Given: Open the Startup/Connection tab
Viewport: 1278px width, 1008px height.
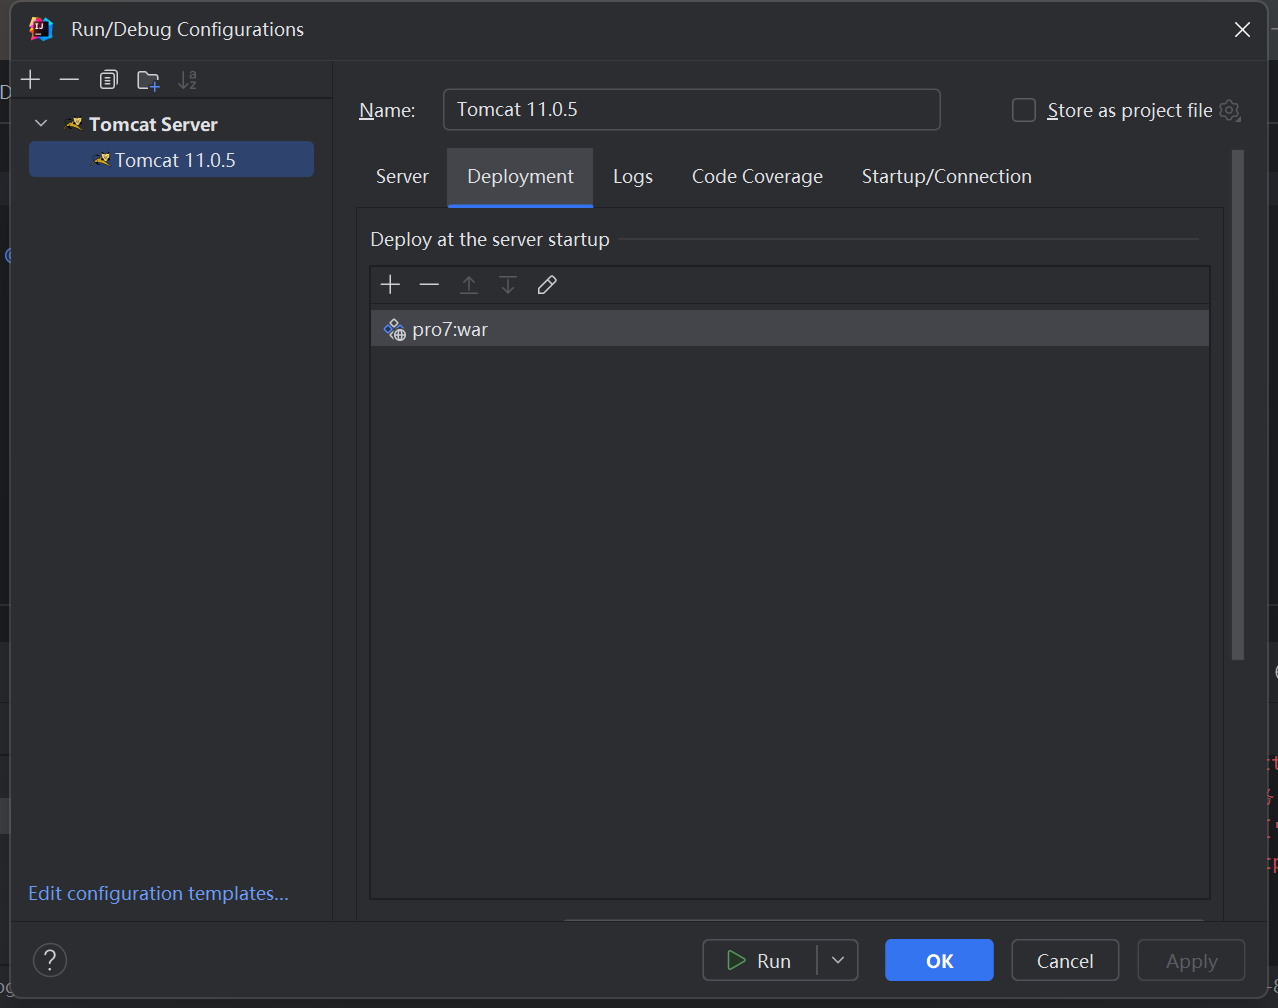Looking at the screenshot, I should [946, 177].
